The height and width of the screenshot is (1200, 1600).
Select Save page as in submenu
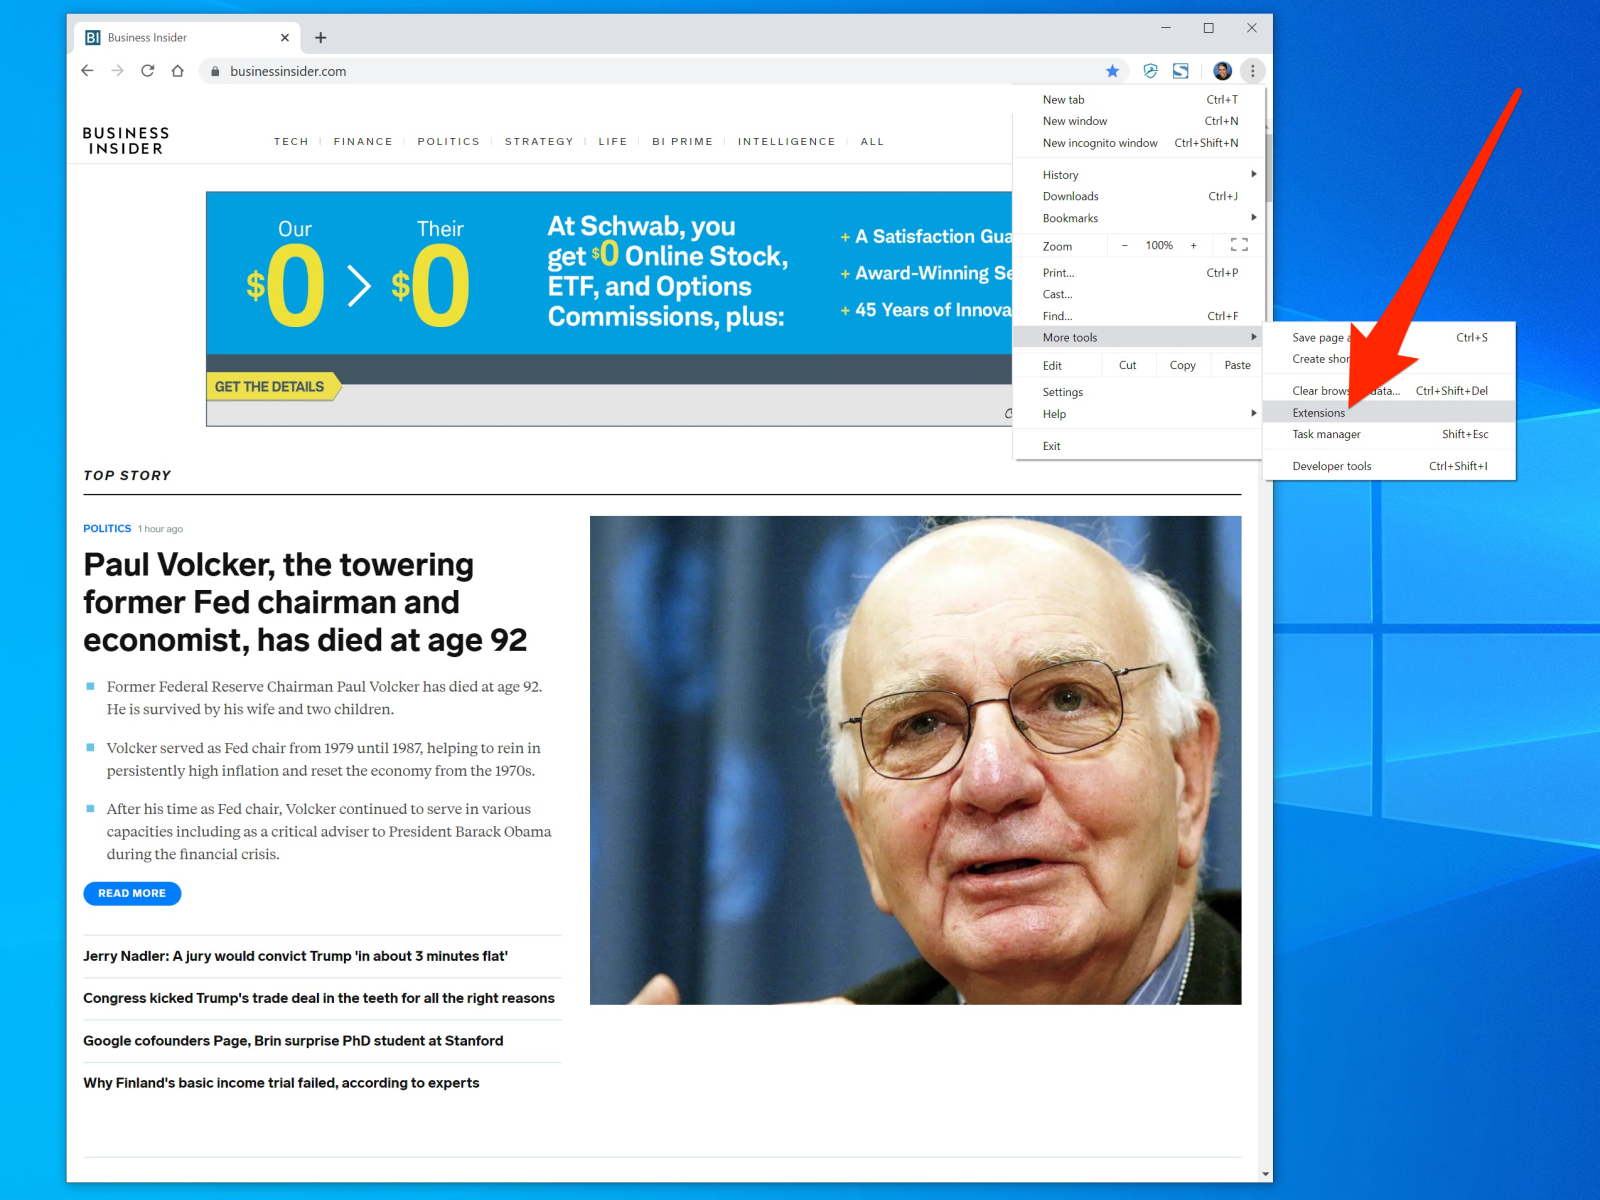pos(1390,338)
